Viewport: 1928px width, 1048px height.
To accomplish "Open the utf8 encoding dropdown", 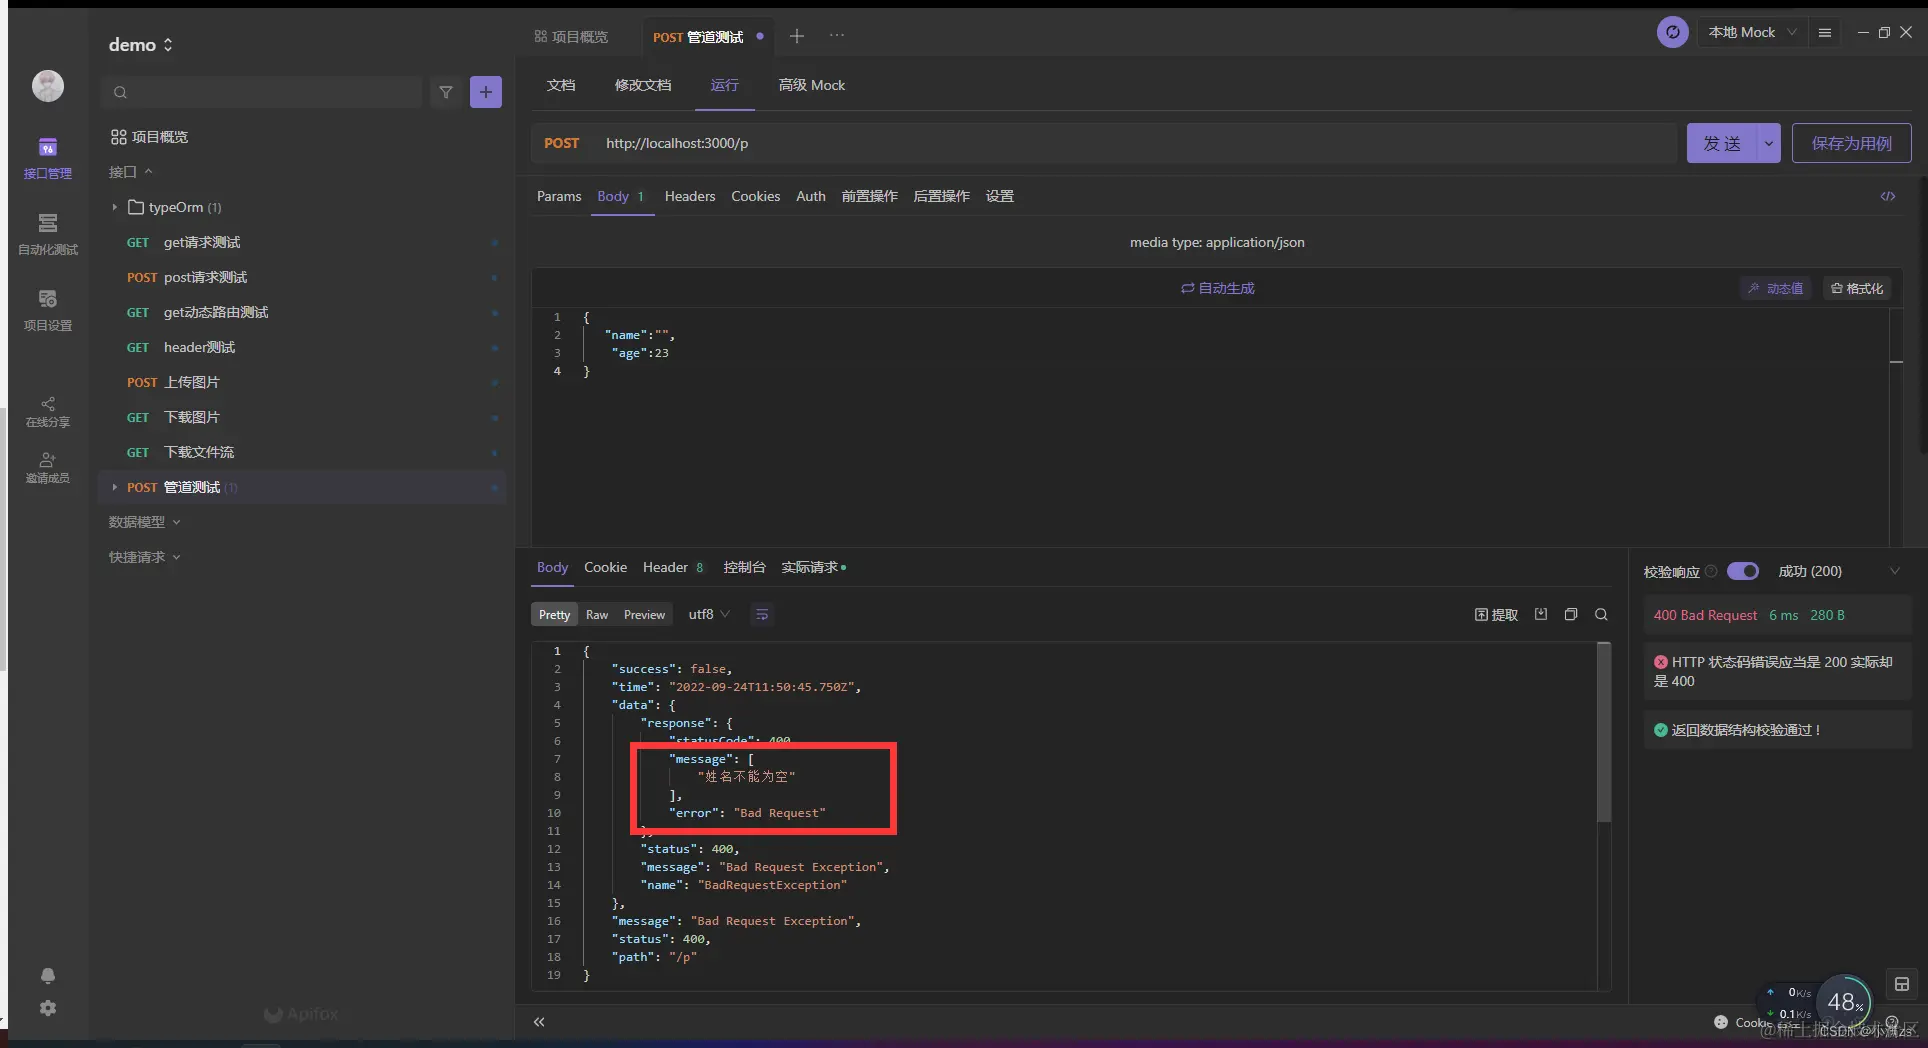I will (x=709, y=614).
